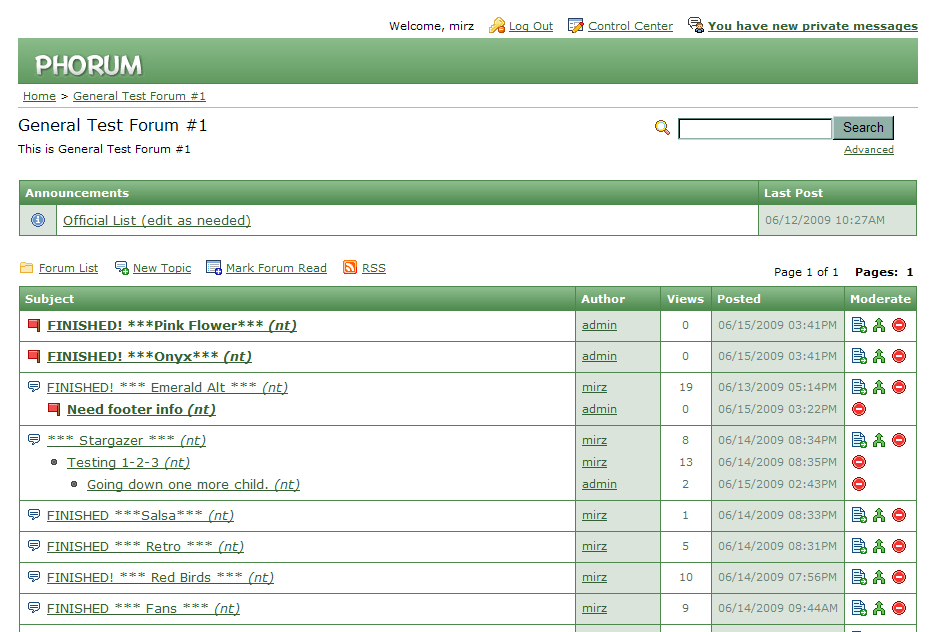Click the move icon for Red Birds topic

[x=859, y=577]
